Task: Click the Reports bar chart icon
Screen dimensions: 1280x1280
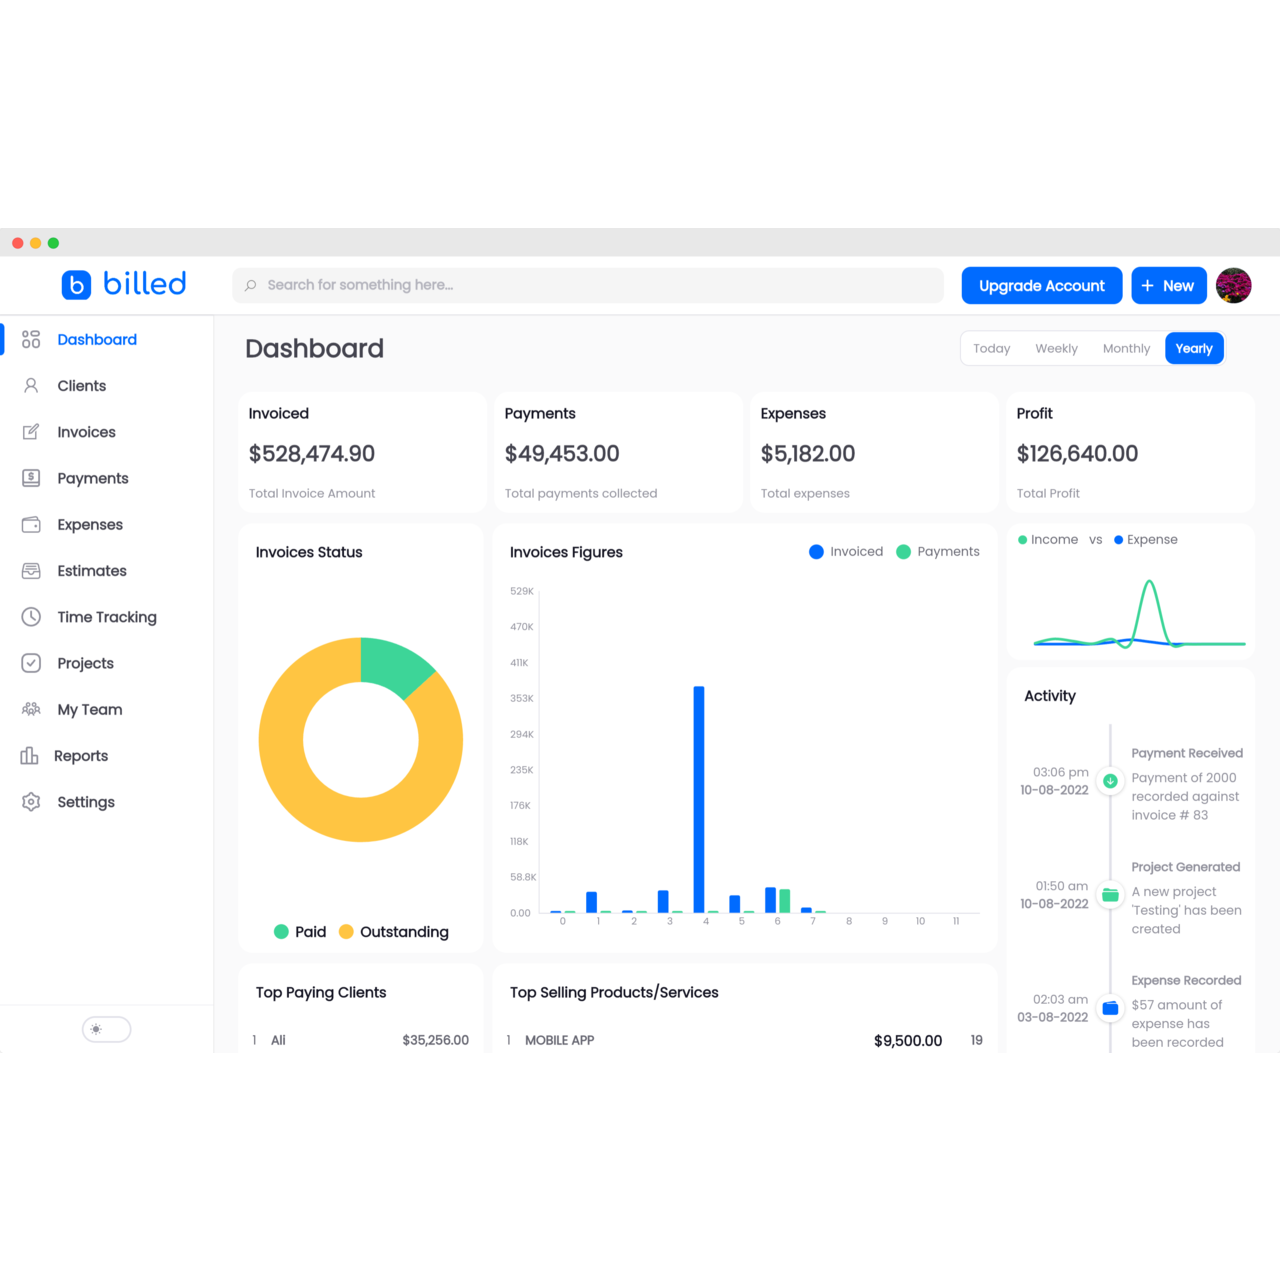Action: 29,756
